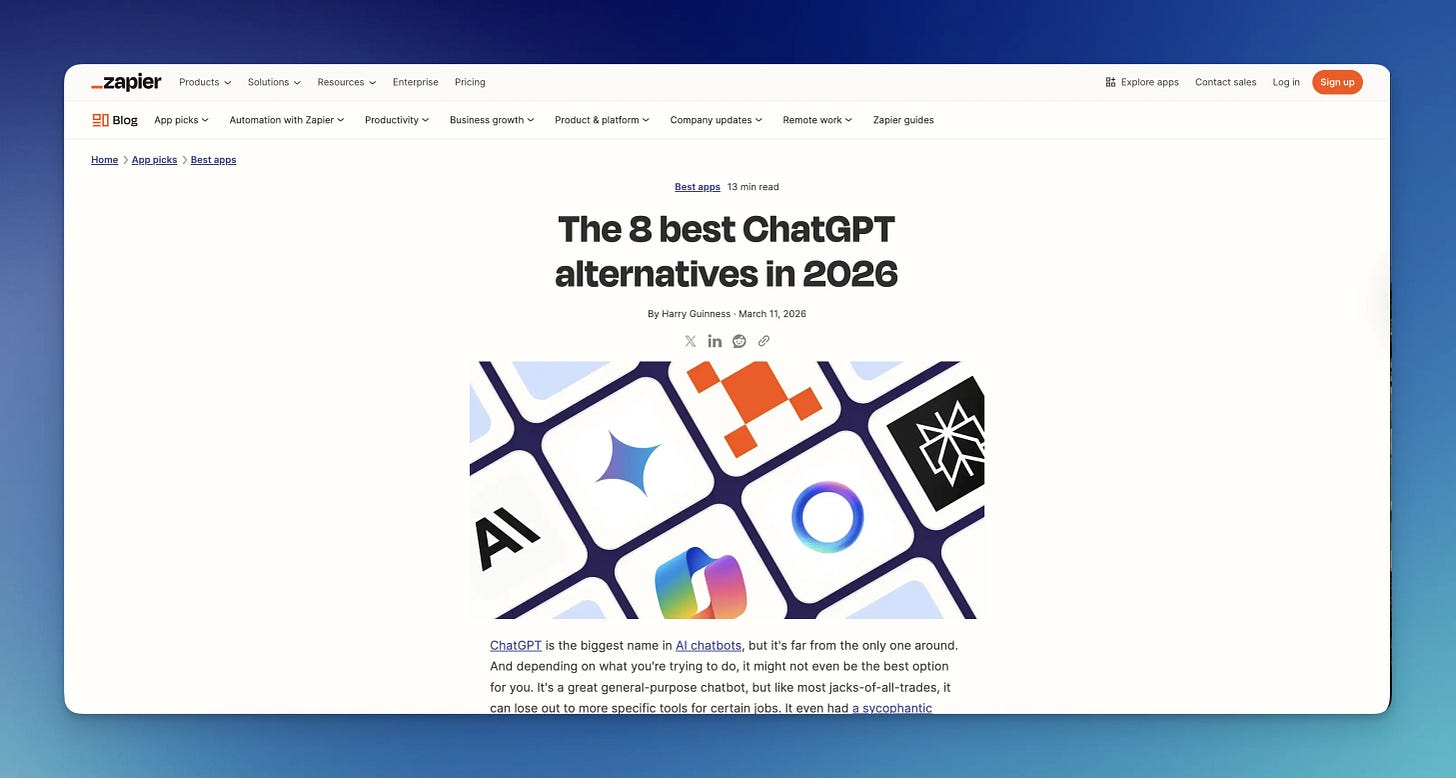This screenshot has height=778, width=1456.
Task: Click Best apps tag above the title
Action: [x=697, y=187]
